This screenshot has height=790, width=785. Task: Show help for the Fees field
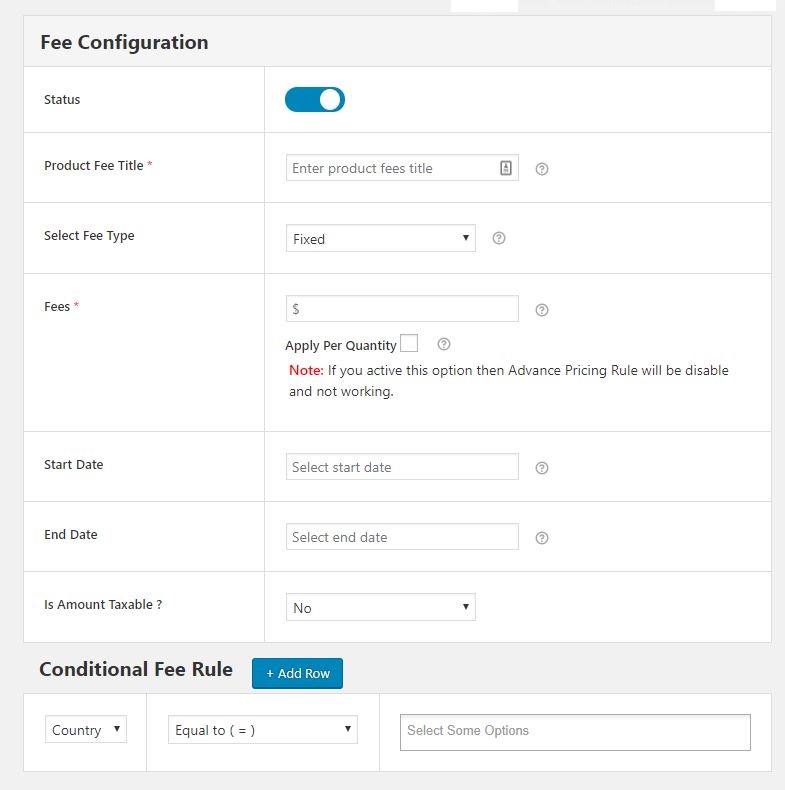point(542,310)
